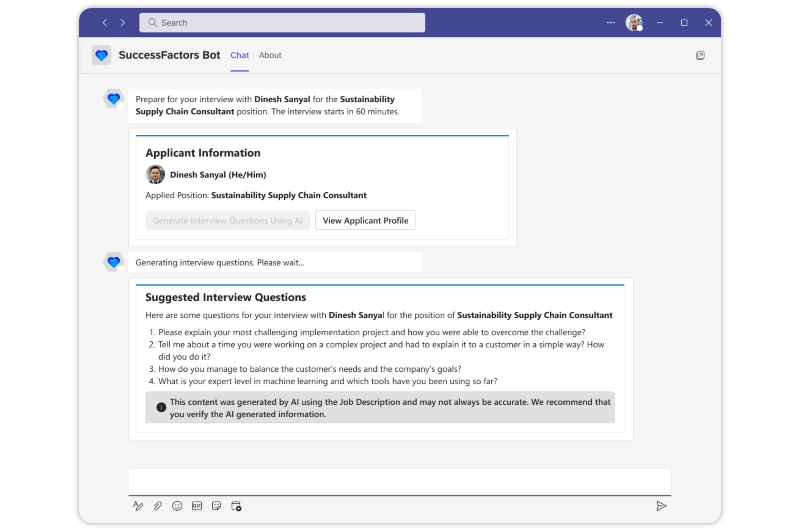
Task: Open the user profile avatar
Action: [634, 22]
